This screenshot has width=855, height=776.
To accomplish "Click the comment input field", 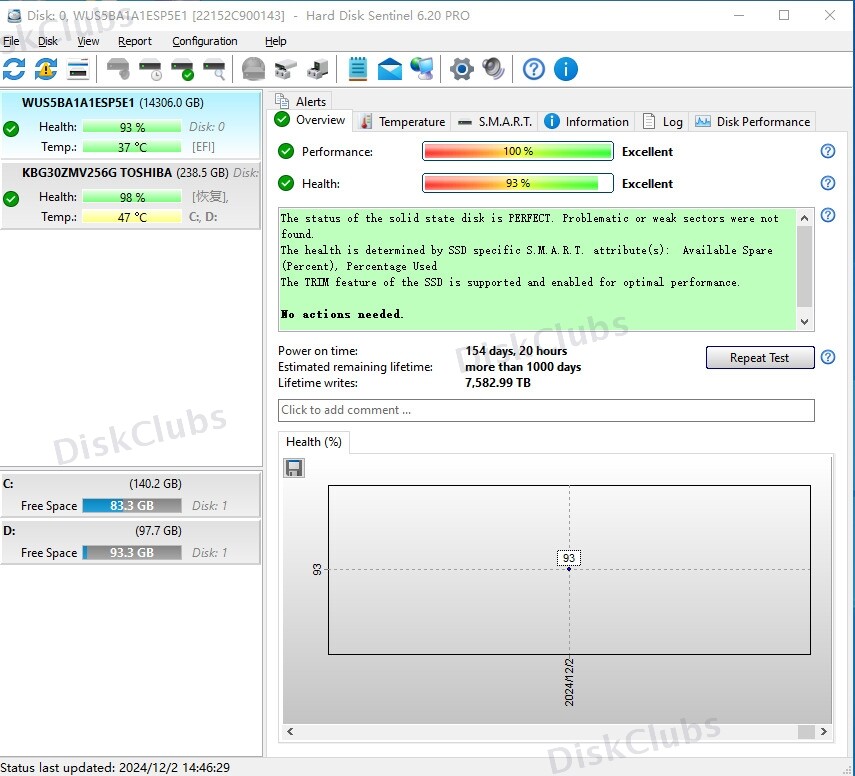I will 546,410.
